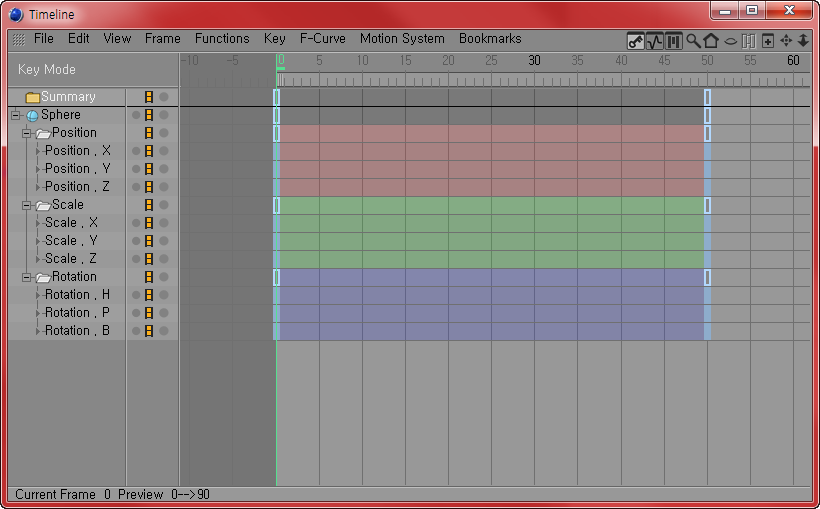
Task: Open the View menu
Action: tap(117, 39)
